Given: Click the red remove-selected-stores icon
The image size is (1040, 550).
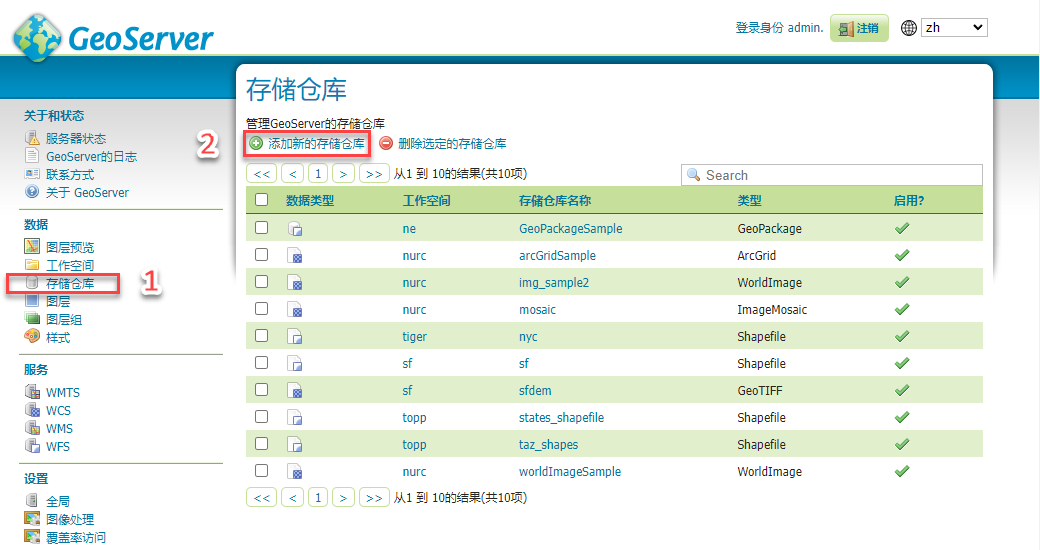Looking at the screenshot, I should point(386,144).
